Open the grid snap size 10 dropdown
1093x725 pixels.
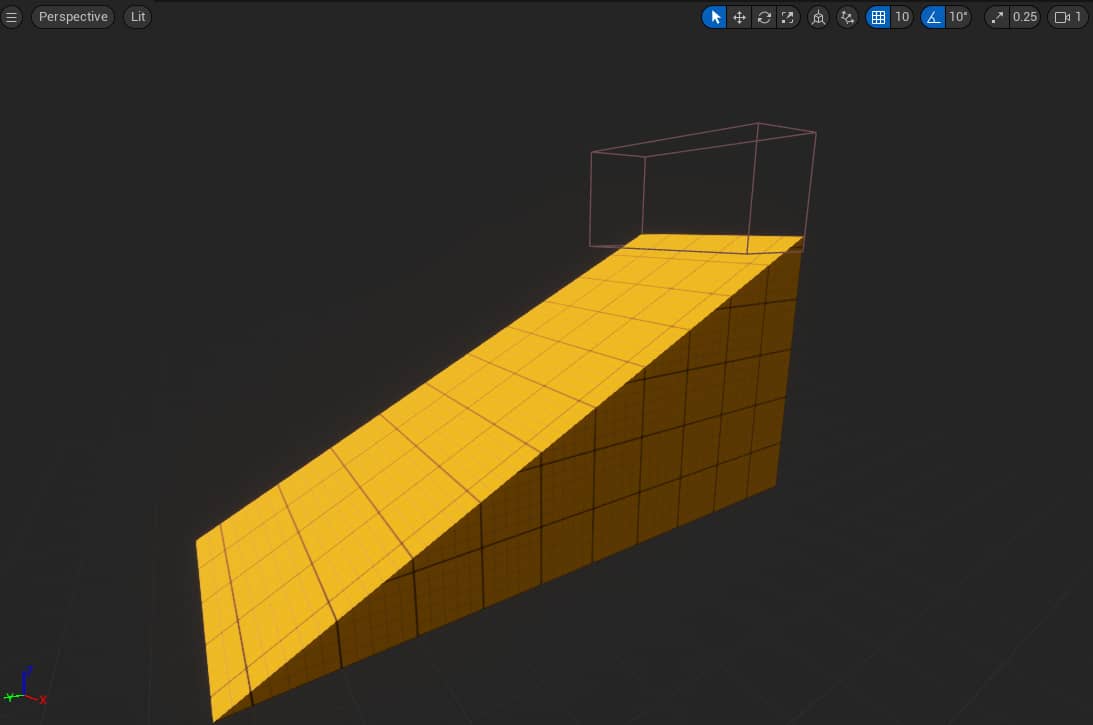[902, 17]
